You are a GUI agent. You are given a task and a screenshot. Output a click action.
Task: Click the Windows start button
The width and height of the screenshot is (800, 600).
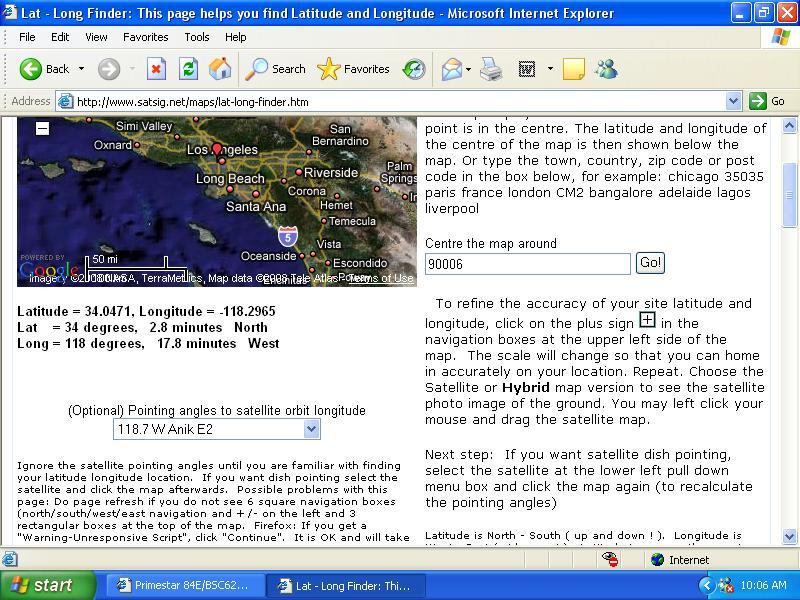(47, 585)
